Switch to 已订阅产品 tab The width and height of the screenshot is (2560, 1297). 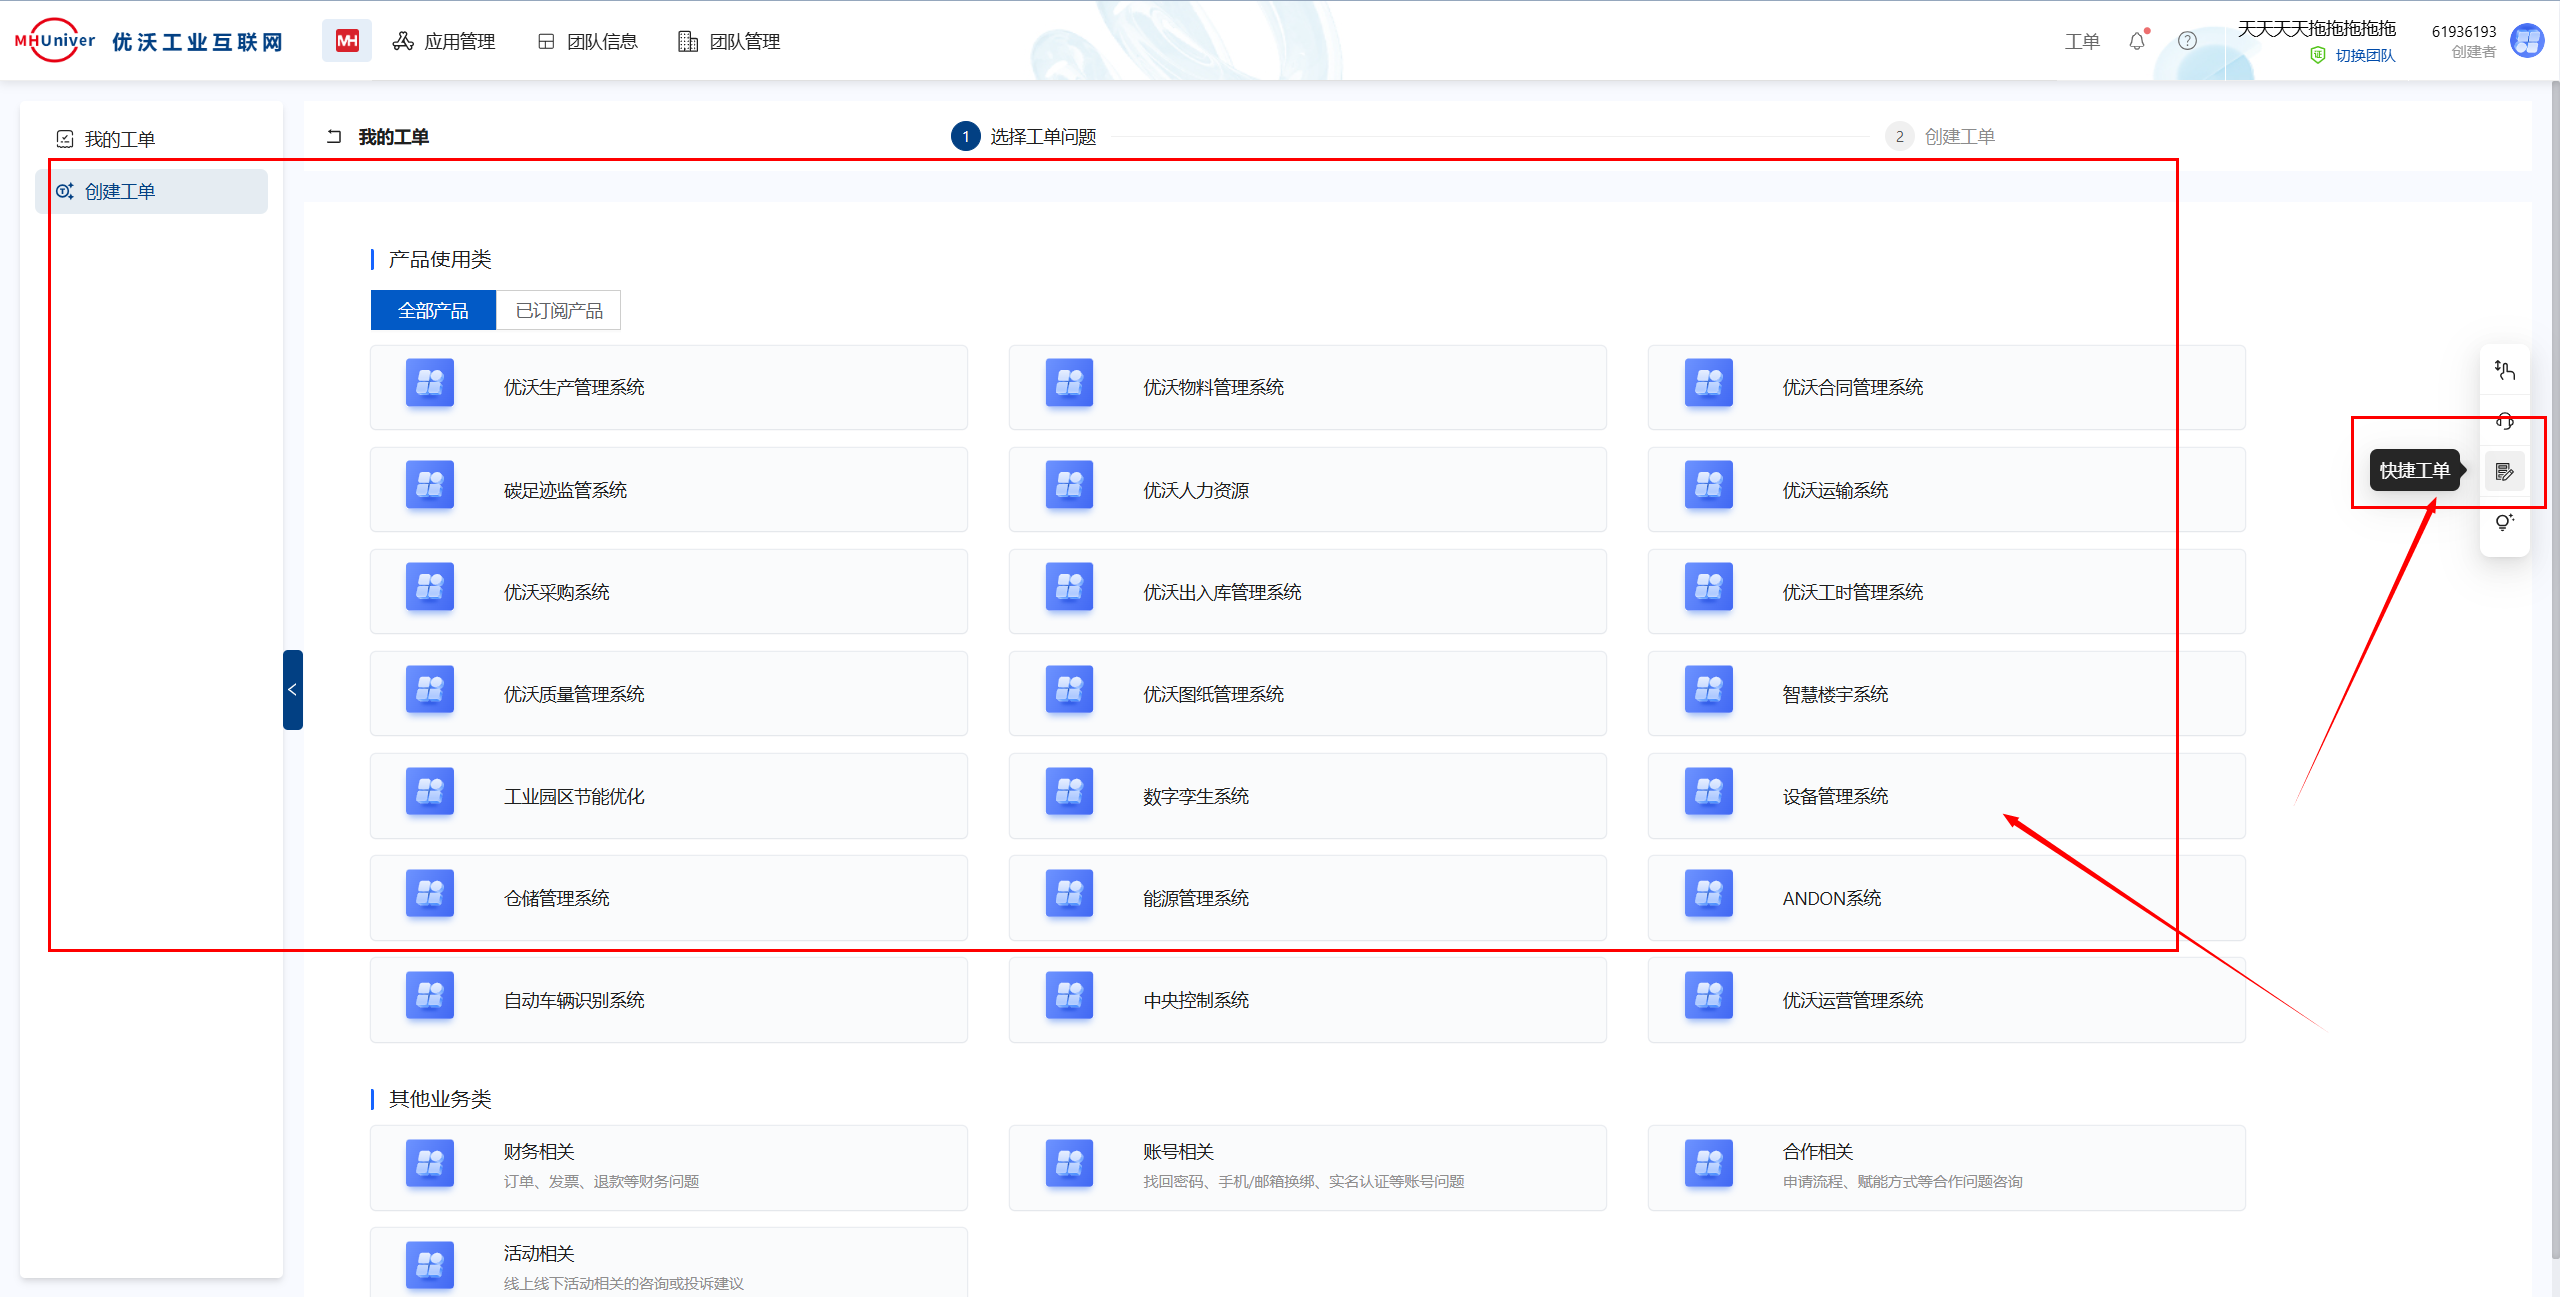pos(559,311)
